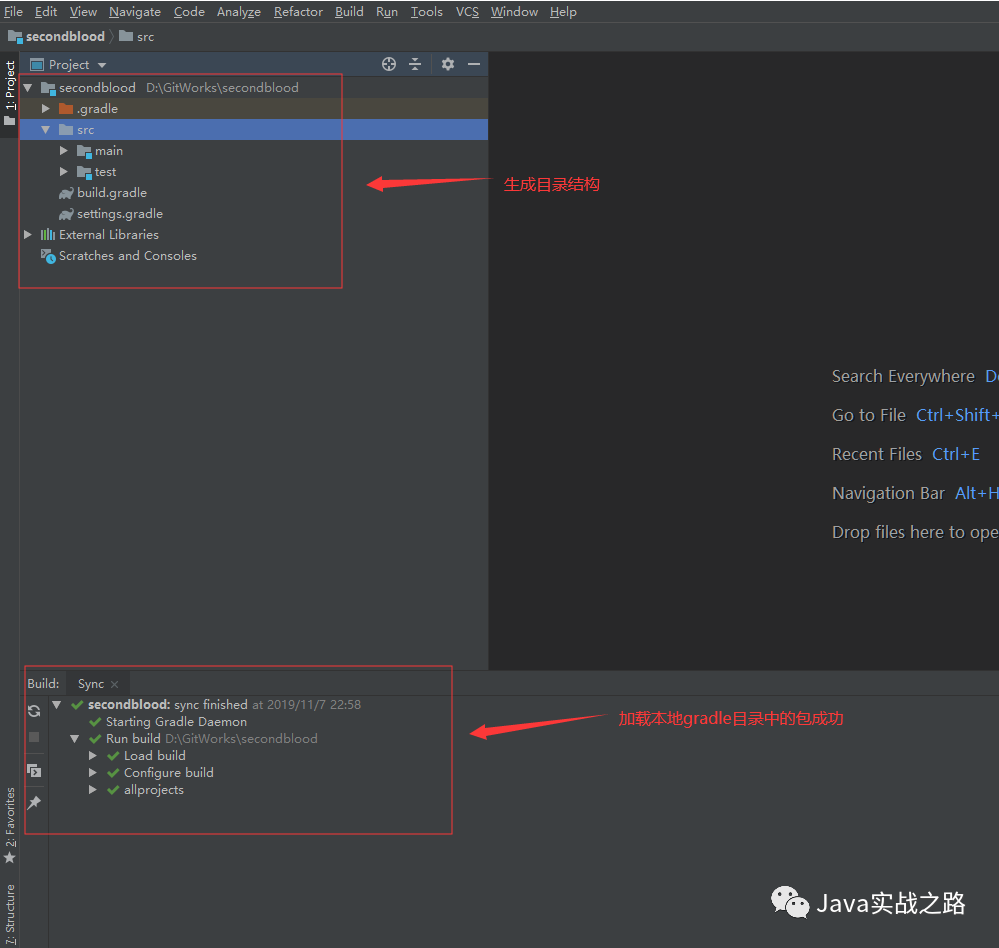The height and width of the screenshot is (948, 999).
Task: Hide the Project panel using the minimize icon
Action: click(474, 63)
